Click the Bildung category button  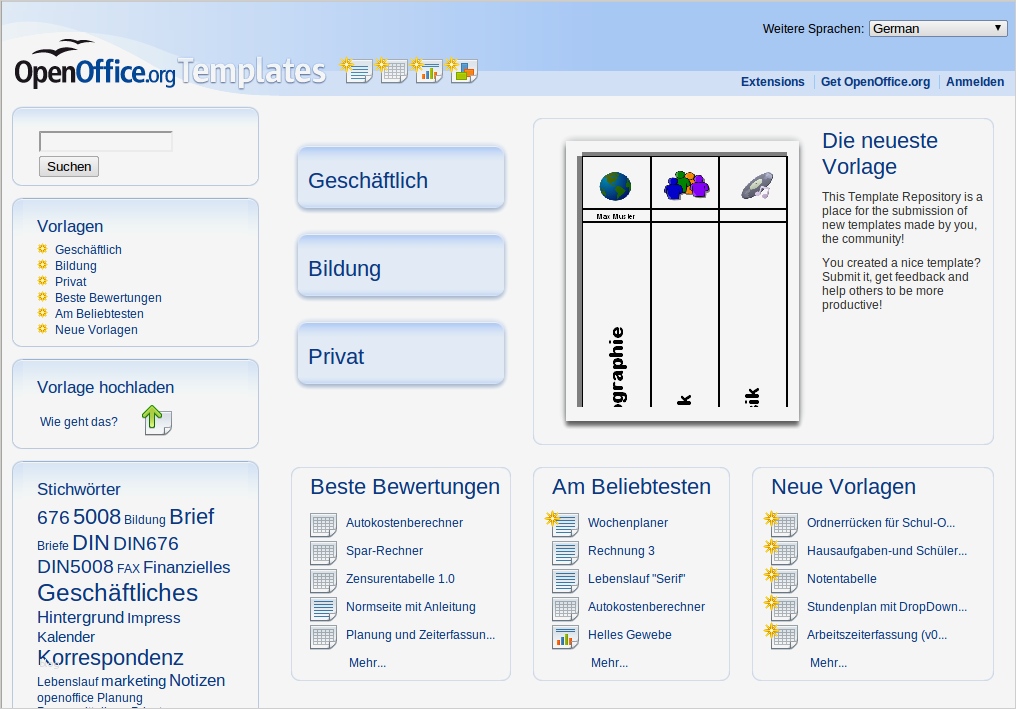click(399, 266)
